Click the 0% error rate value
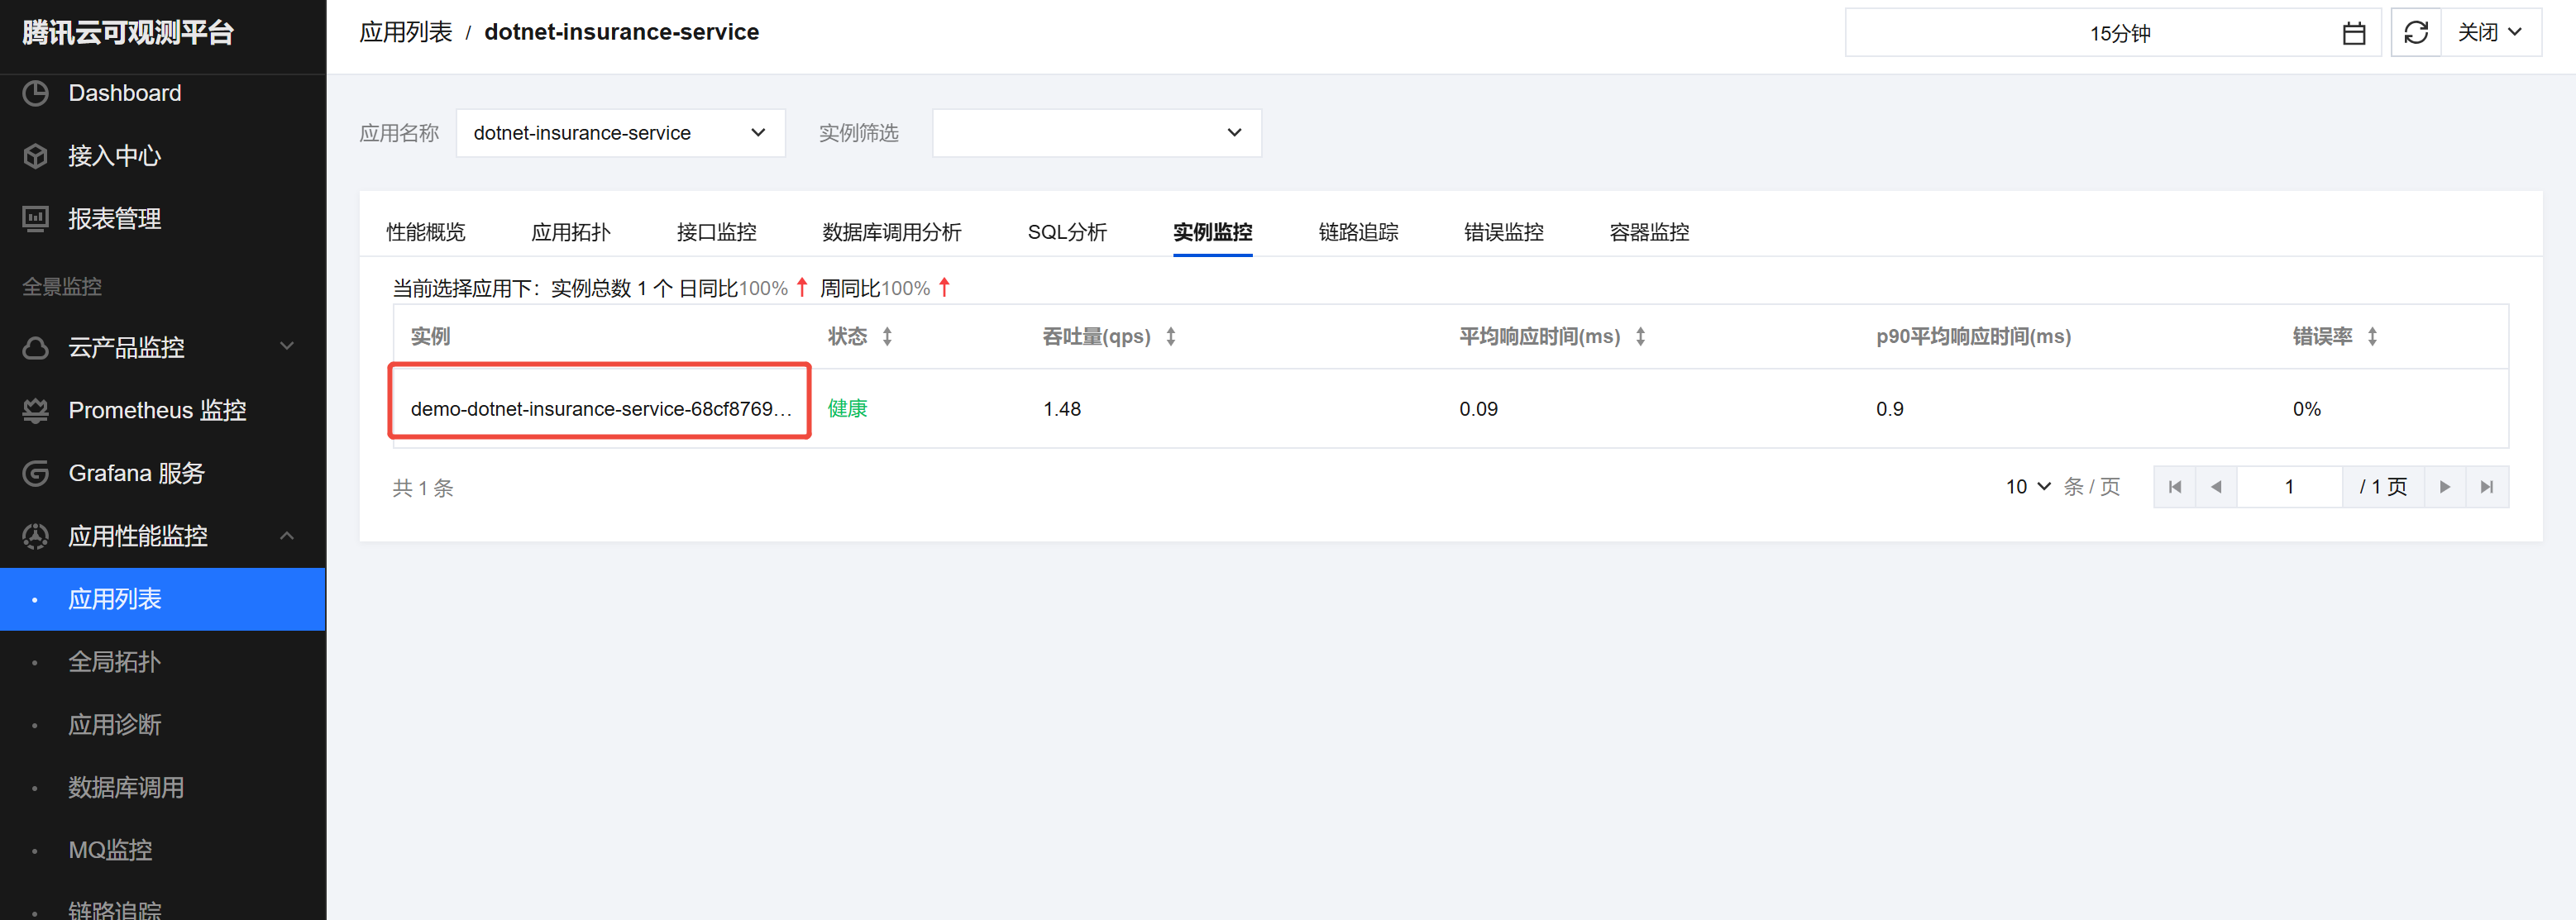Viewport: 2576px width, 920px height. point(2307,409)
